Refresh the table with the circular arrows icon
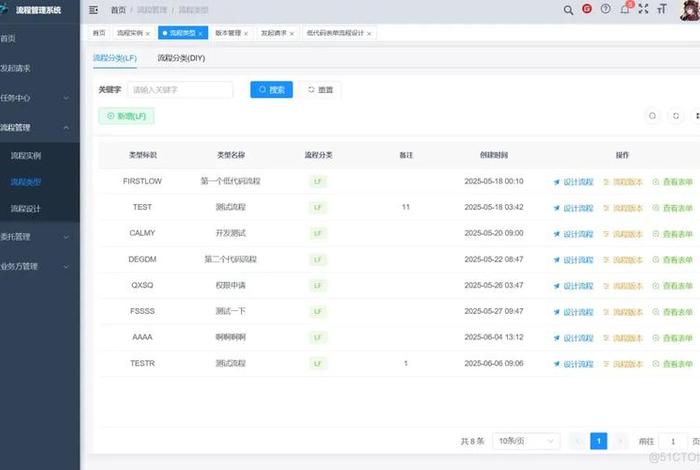 click(x=676, y=116)
